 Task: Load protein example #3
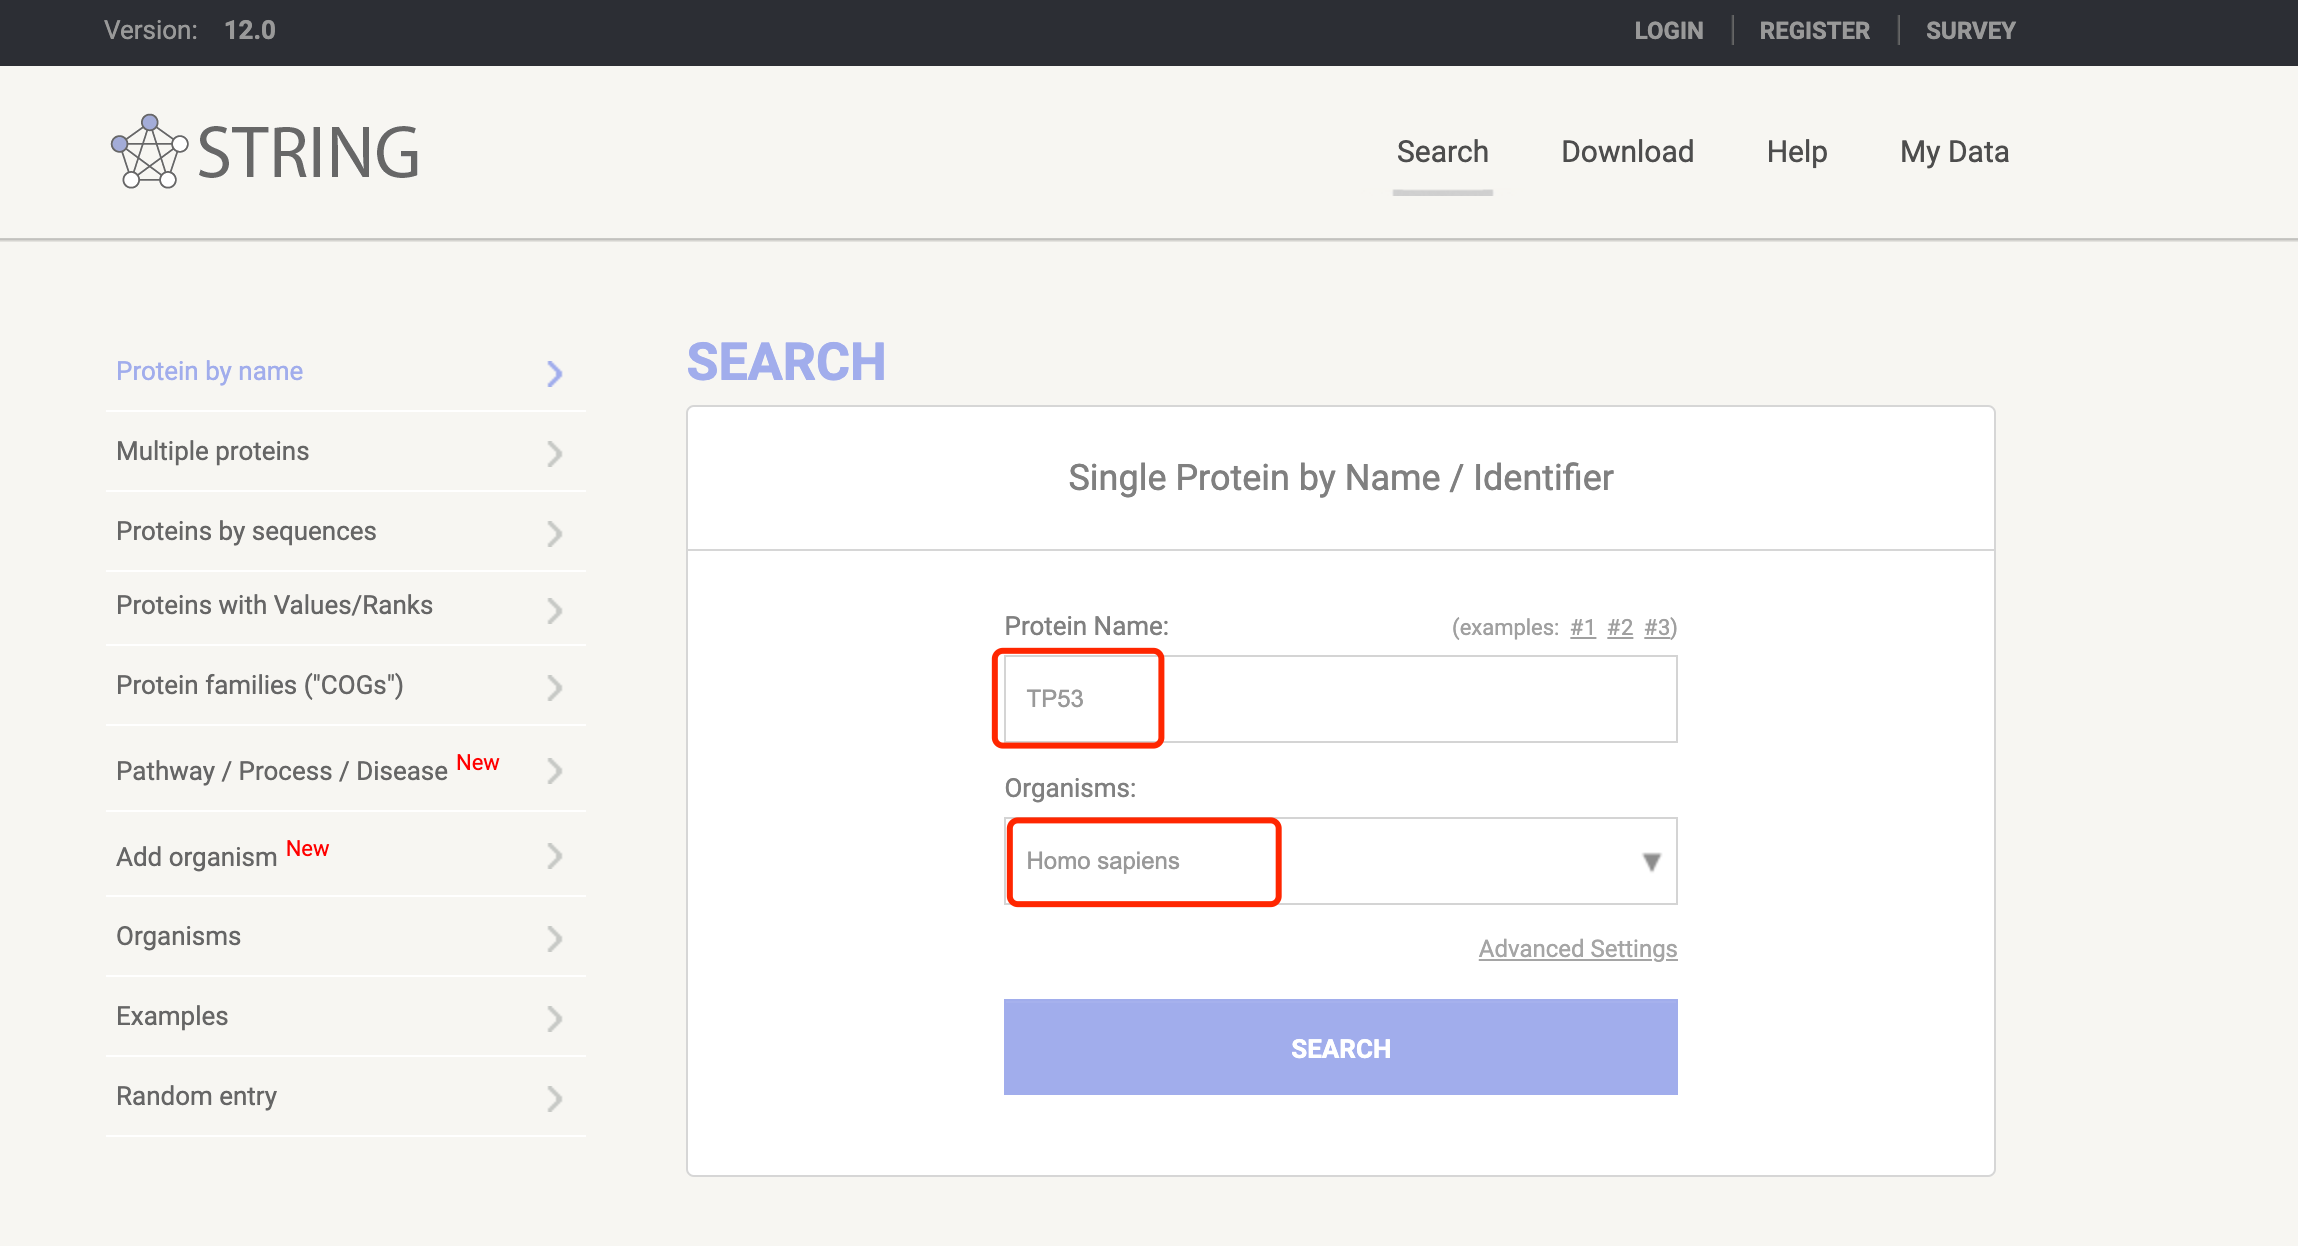coord(1657,627)
